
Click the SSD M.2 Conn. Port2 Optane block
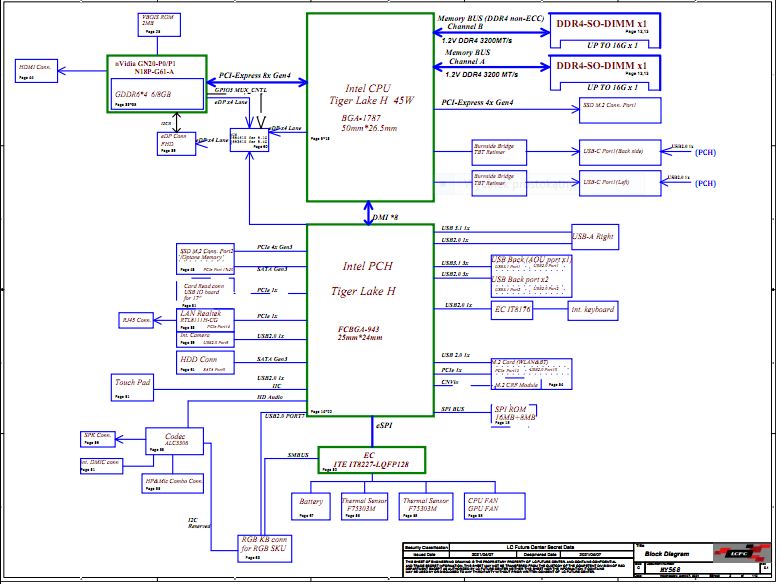(x=205, y=259)
